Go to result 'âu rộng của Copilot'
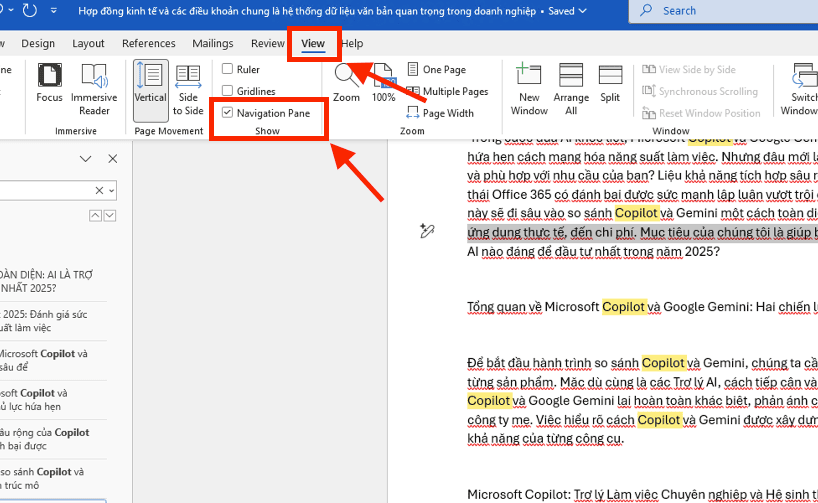Image resolution: width=818 pixels, height=503 pixels. point(53,439)
